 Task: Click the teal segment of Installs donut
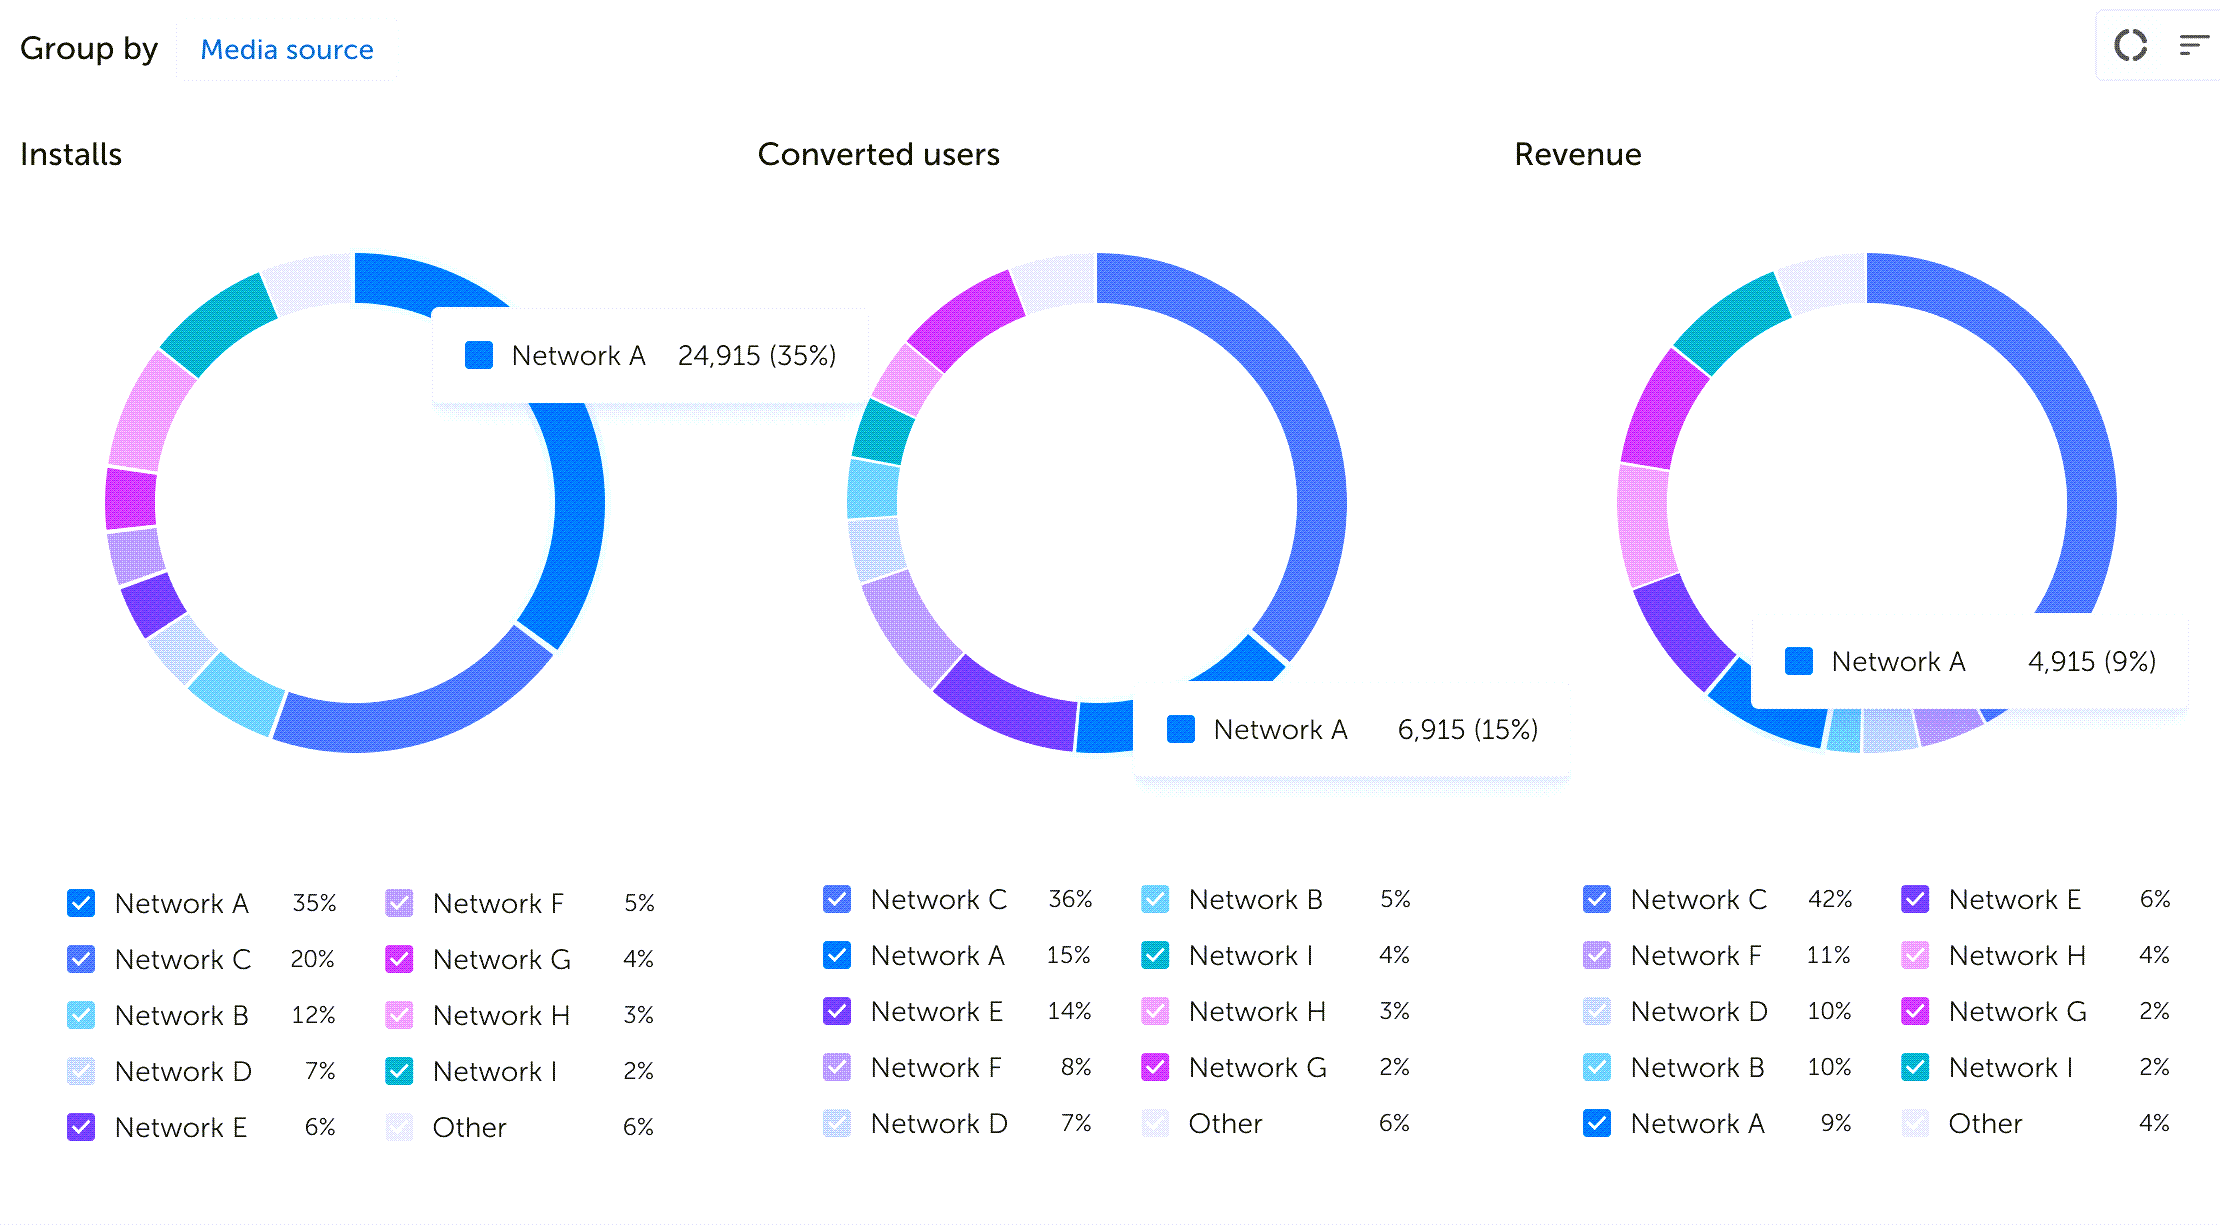(x=218, y=323)
